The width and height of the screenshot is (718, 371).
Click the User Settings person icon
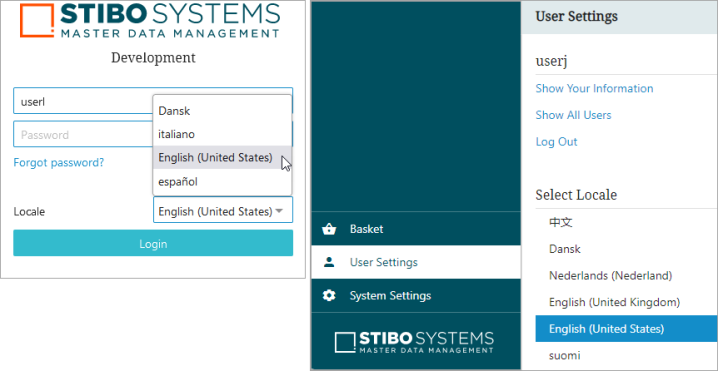(329, 262)
